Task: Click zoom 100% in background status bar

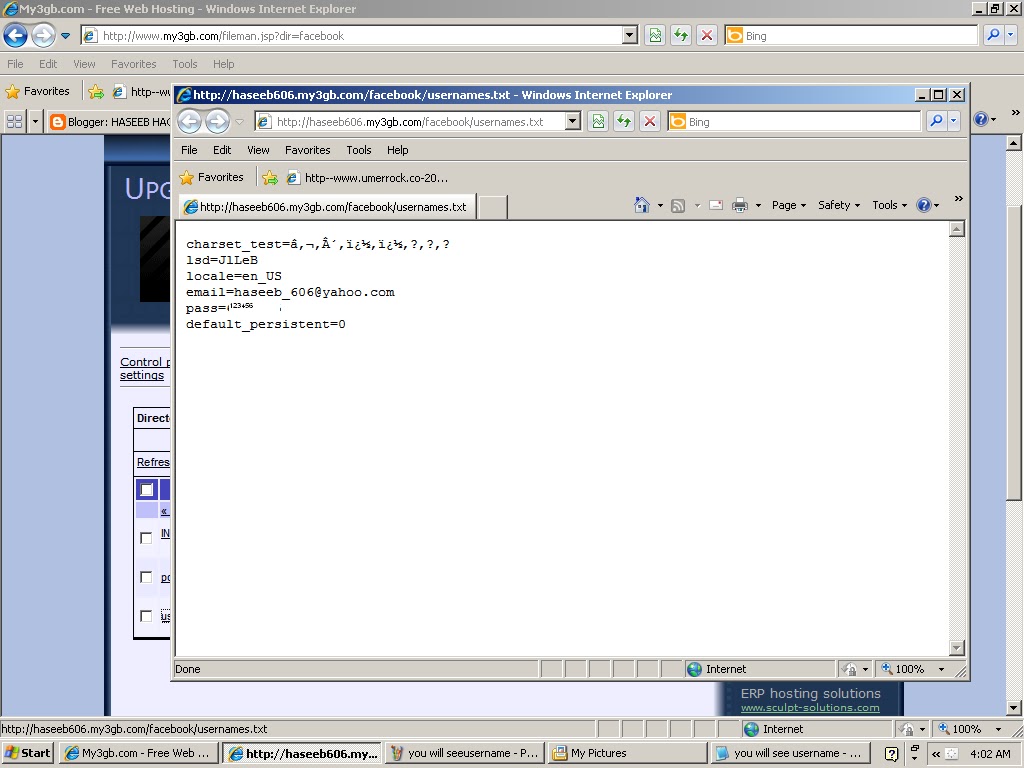Action: pos(965,729)
